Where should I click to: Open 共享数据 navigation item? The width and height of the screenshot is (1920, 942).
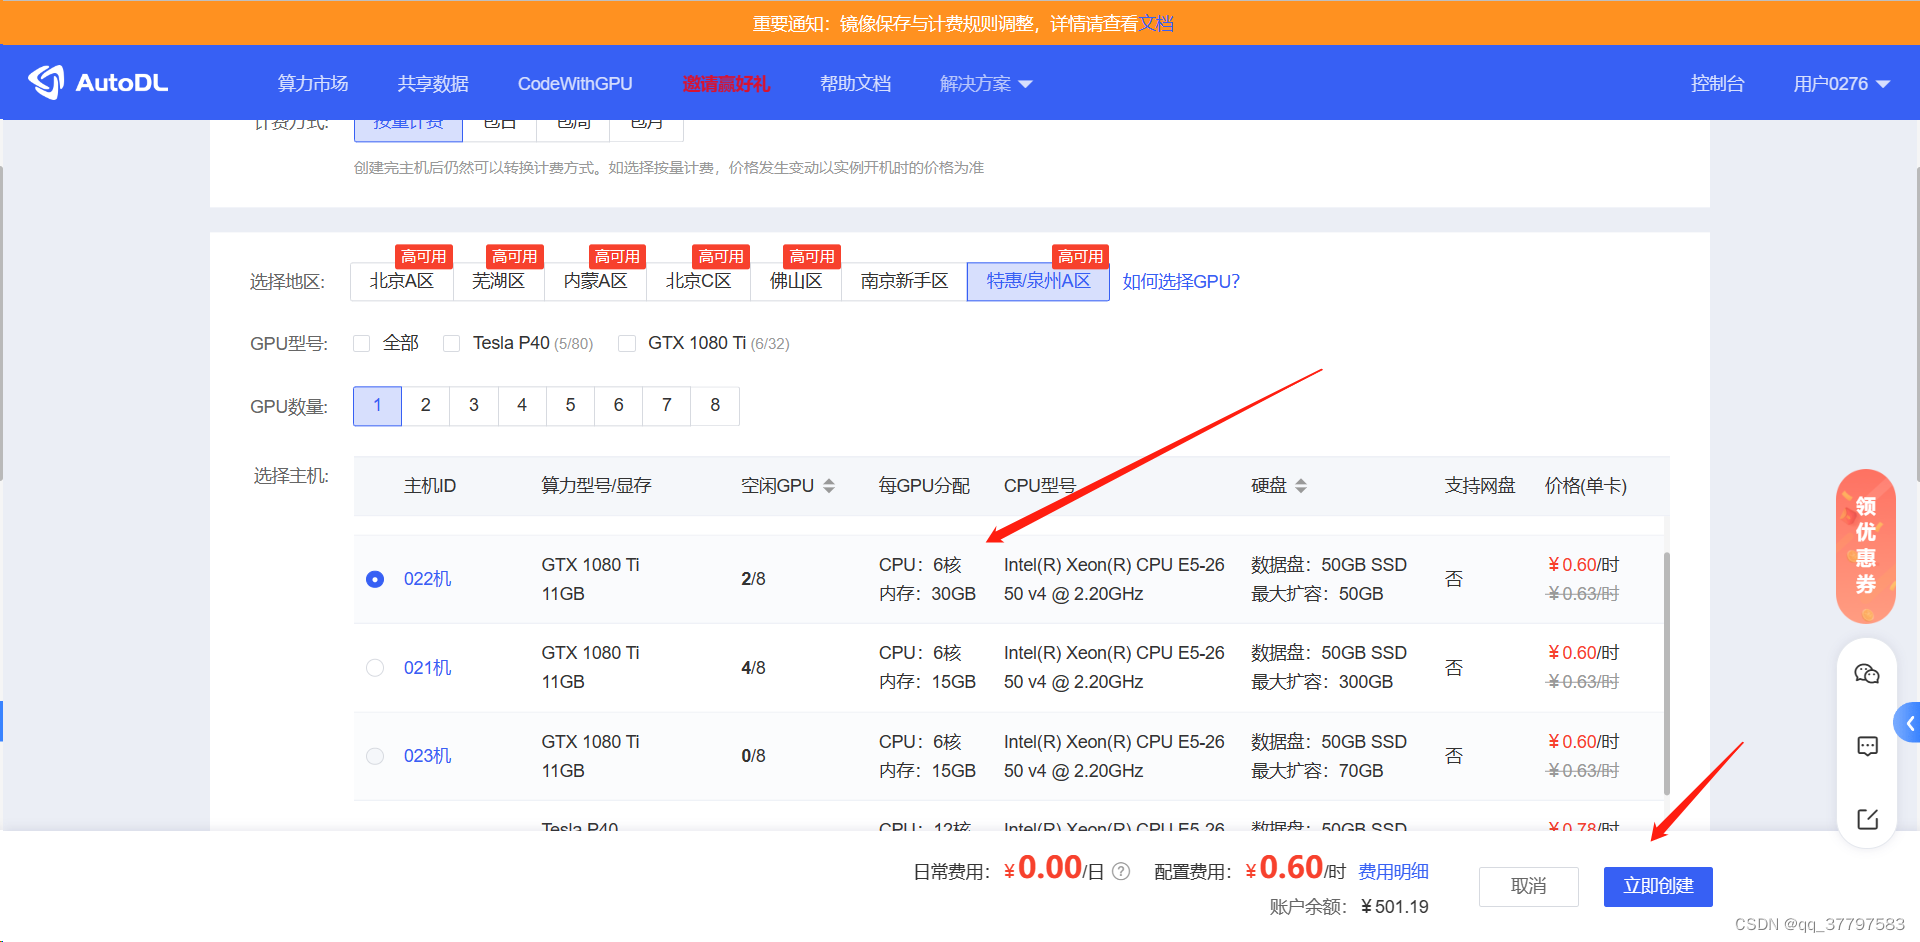point(433,84)
